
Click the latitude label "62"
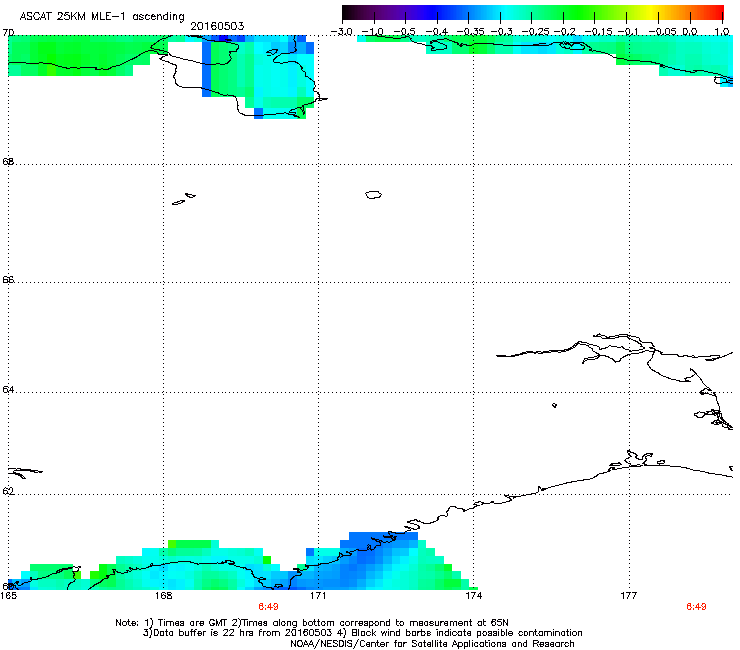tap(8, 491)
